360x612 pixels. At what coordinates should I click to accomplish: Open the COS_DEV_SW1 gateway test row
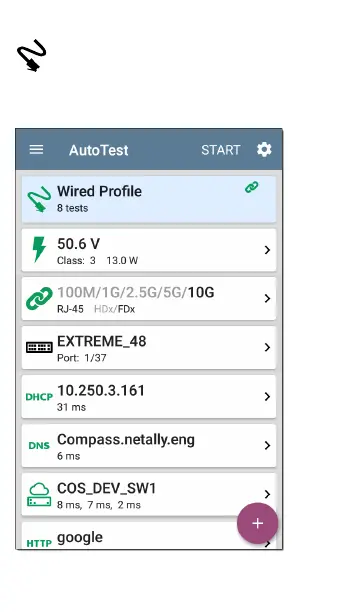149,494
